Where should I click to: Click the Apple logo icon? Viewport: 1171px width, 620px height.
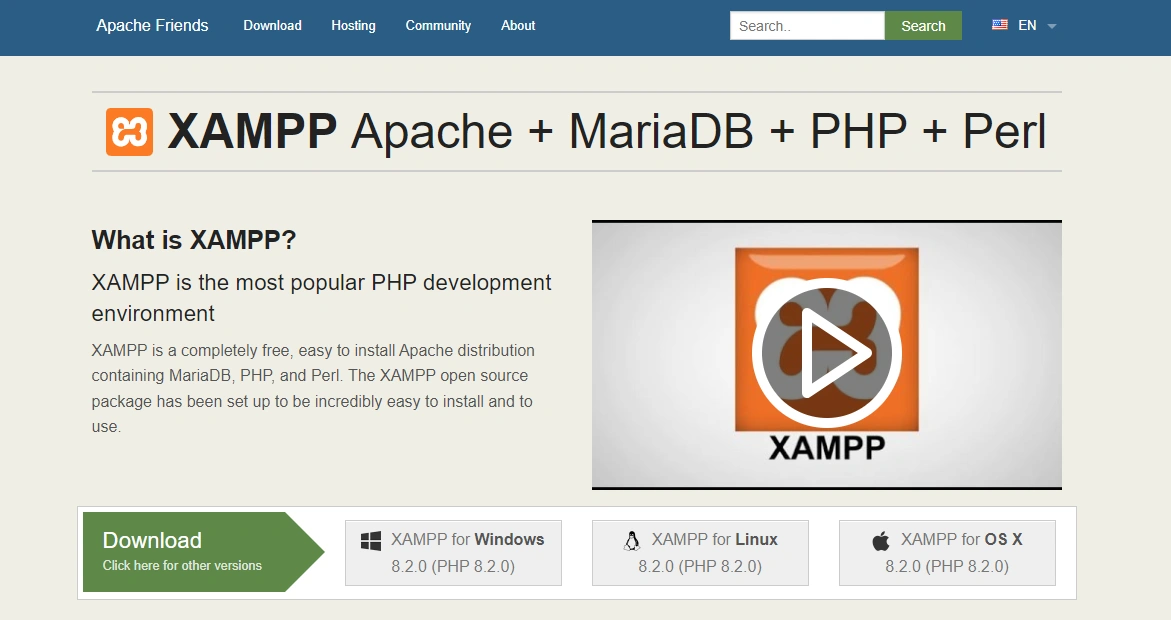[x=881, y=540]
